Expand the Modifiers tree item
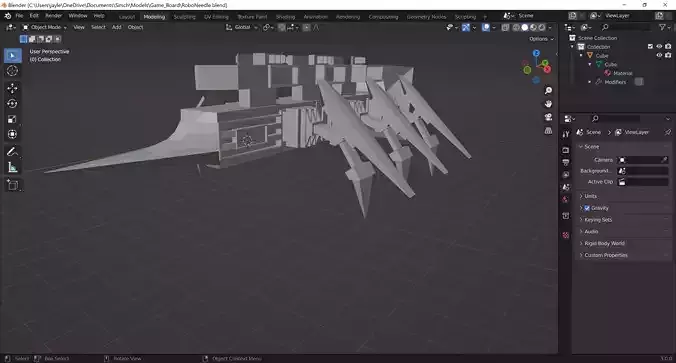The image size is (676, 363). click(x=590, y=82)
